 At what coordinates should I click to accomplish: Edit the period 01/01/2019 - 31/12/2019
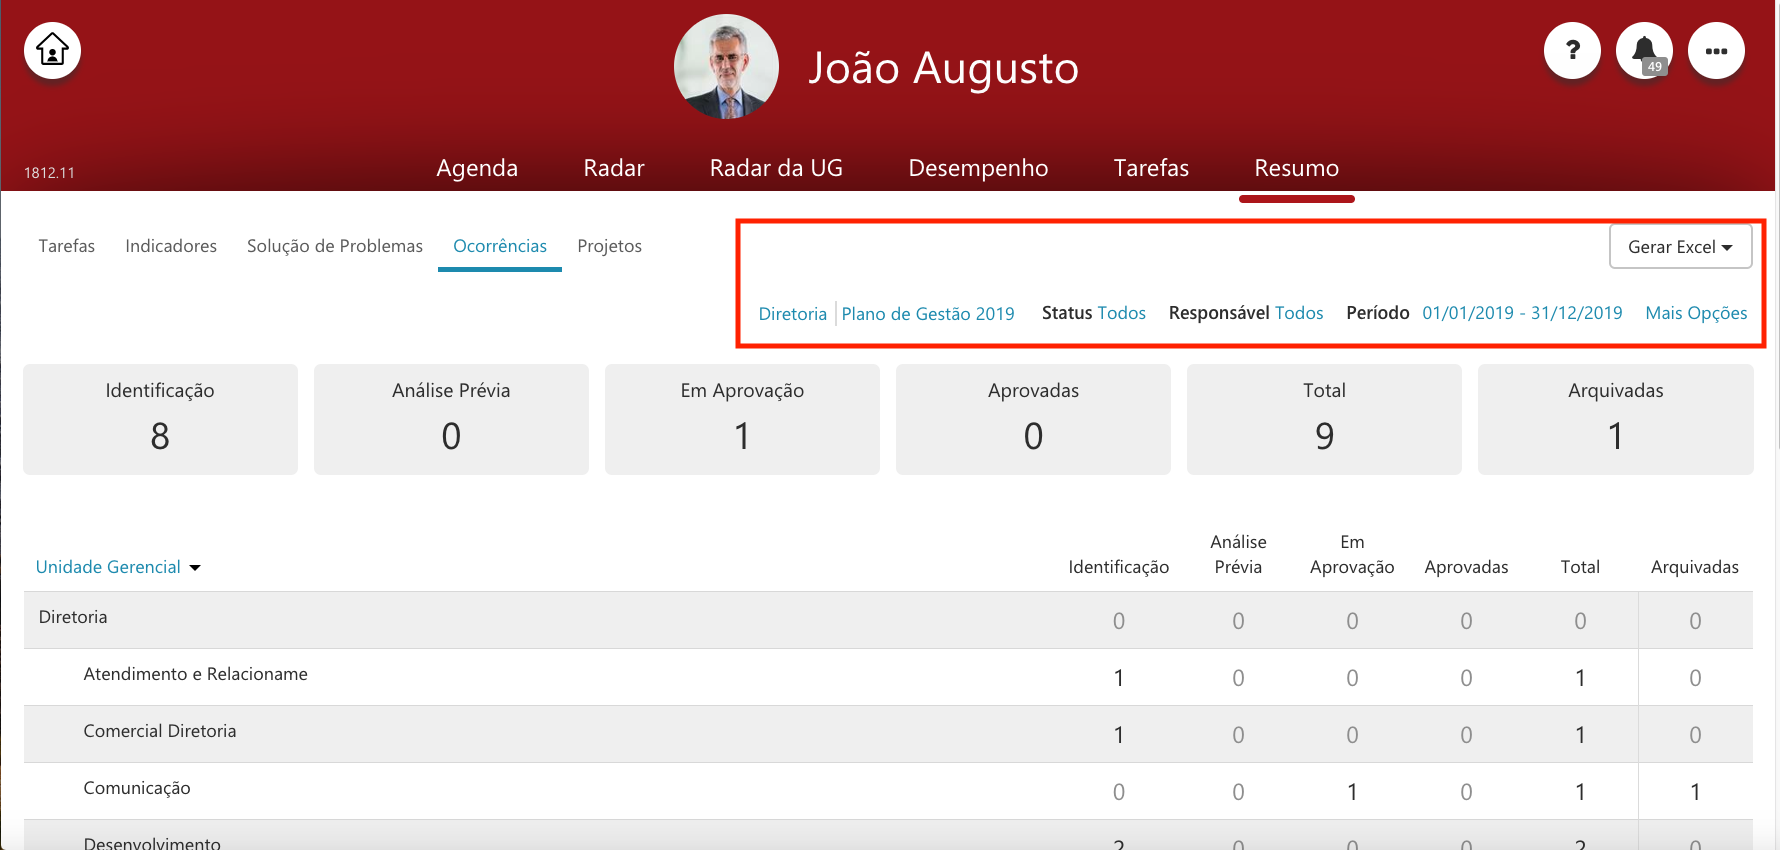coord(1522,313)
